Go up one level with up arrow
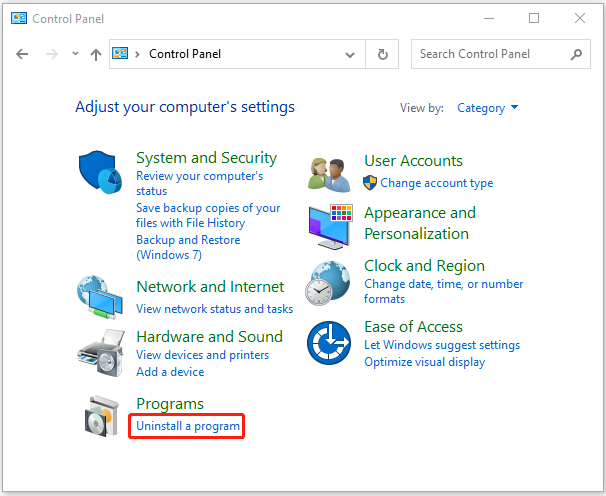Image resolution: width=606 pixels, height=496 pixels. tap(96, 55)
